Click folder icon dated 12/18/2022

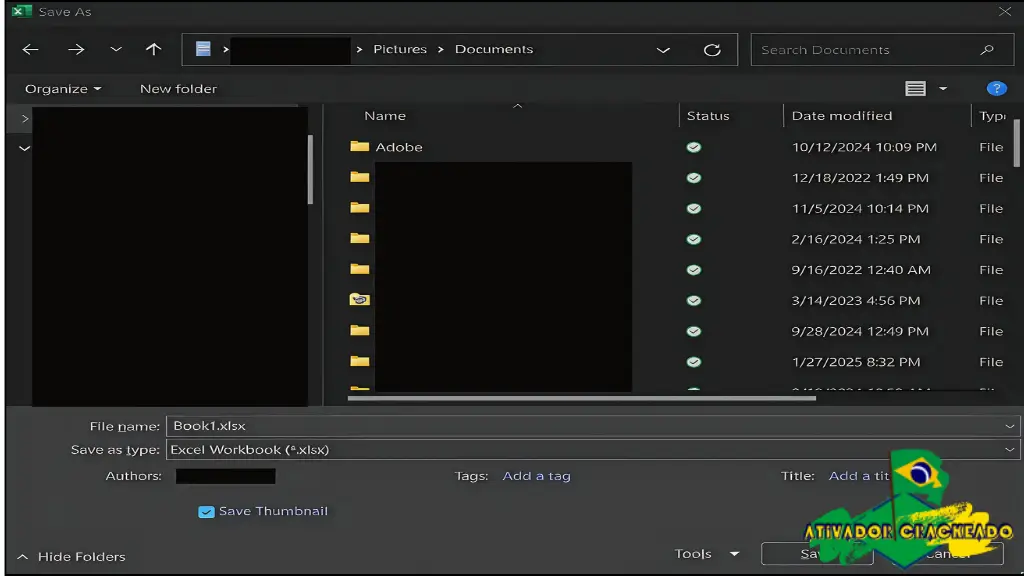pos(359,177)
